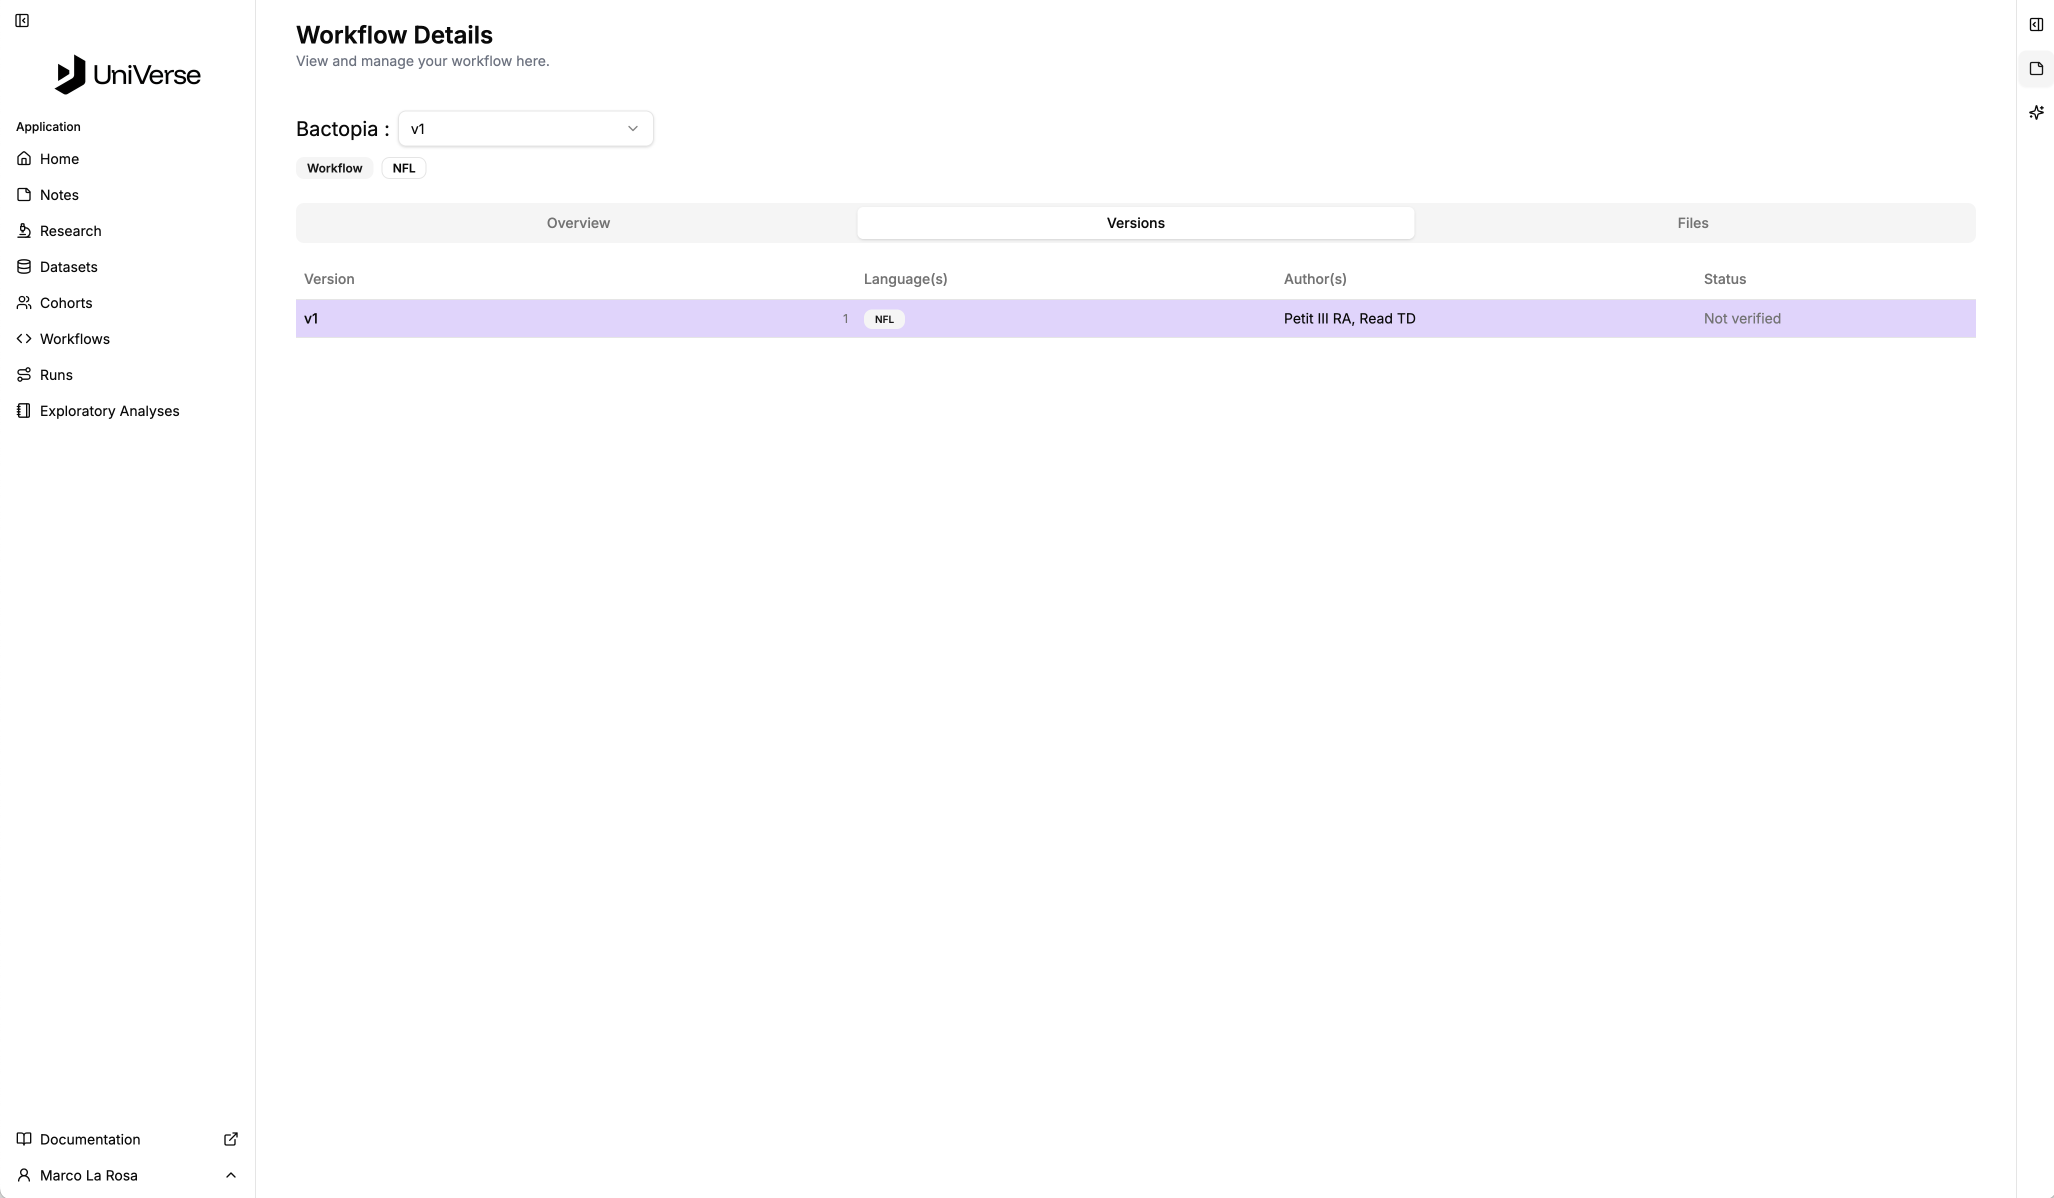Navigate to the Cohorts page
The image size is (2054, 1198).
[66, 303]
